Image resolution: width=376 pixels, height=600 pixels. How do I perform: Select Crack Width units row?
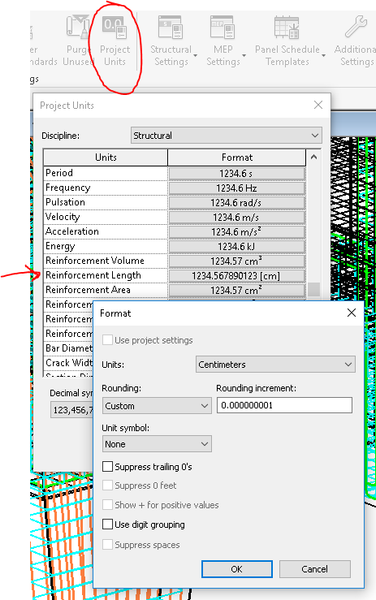[69, 362]
